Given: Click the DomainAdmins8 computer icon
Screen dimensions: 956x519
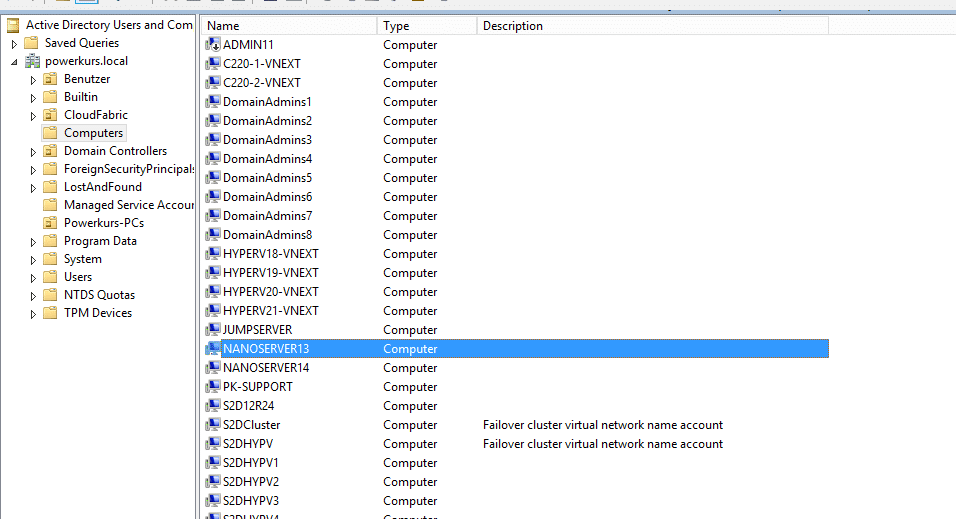Looking at the screenshot, I should click(212, 234).
